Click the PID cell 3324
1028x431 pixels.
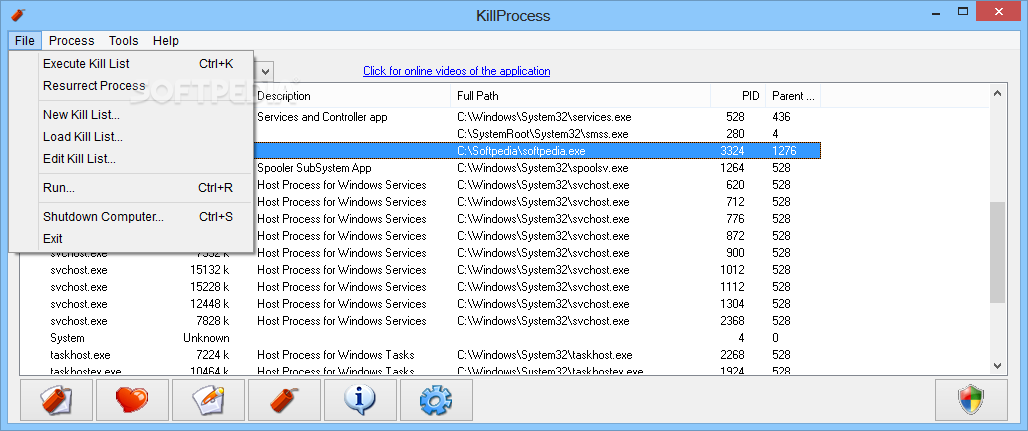732,151
